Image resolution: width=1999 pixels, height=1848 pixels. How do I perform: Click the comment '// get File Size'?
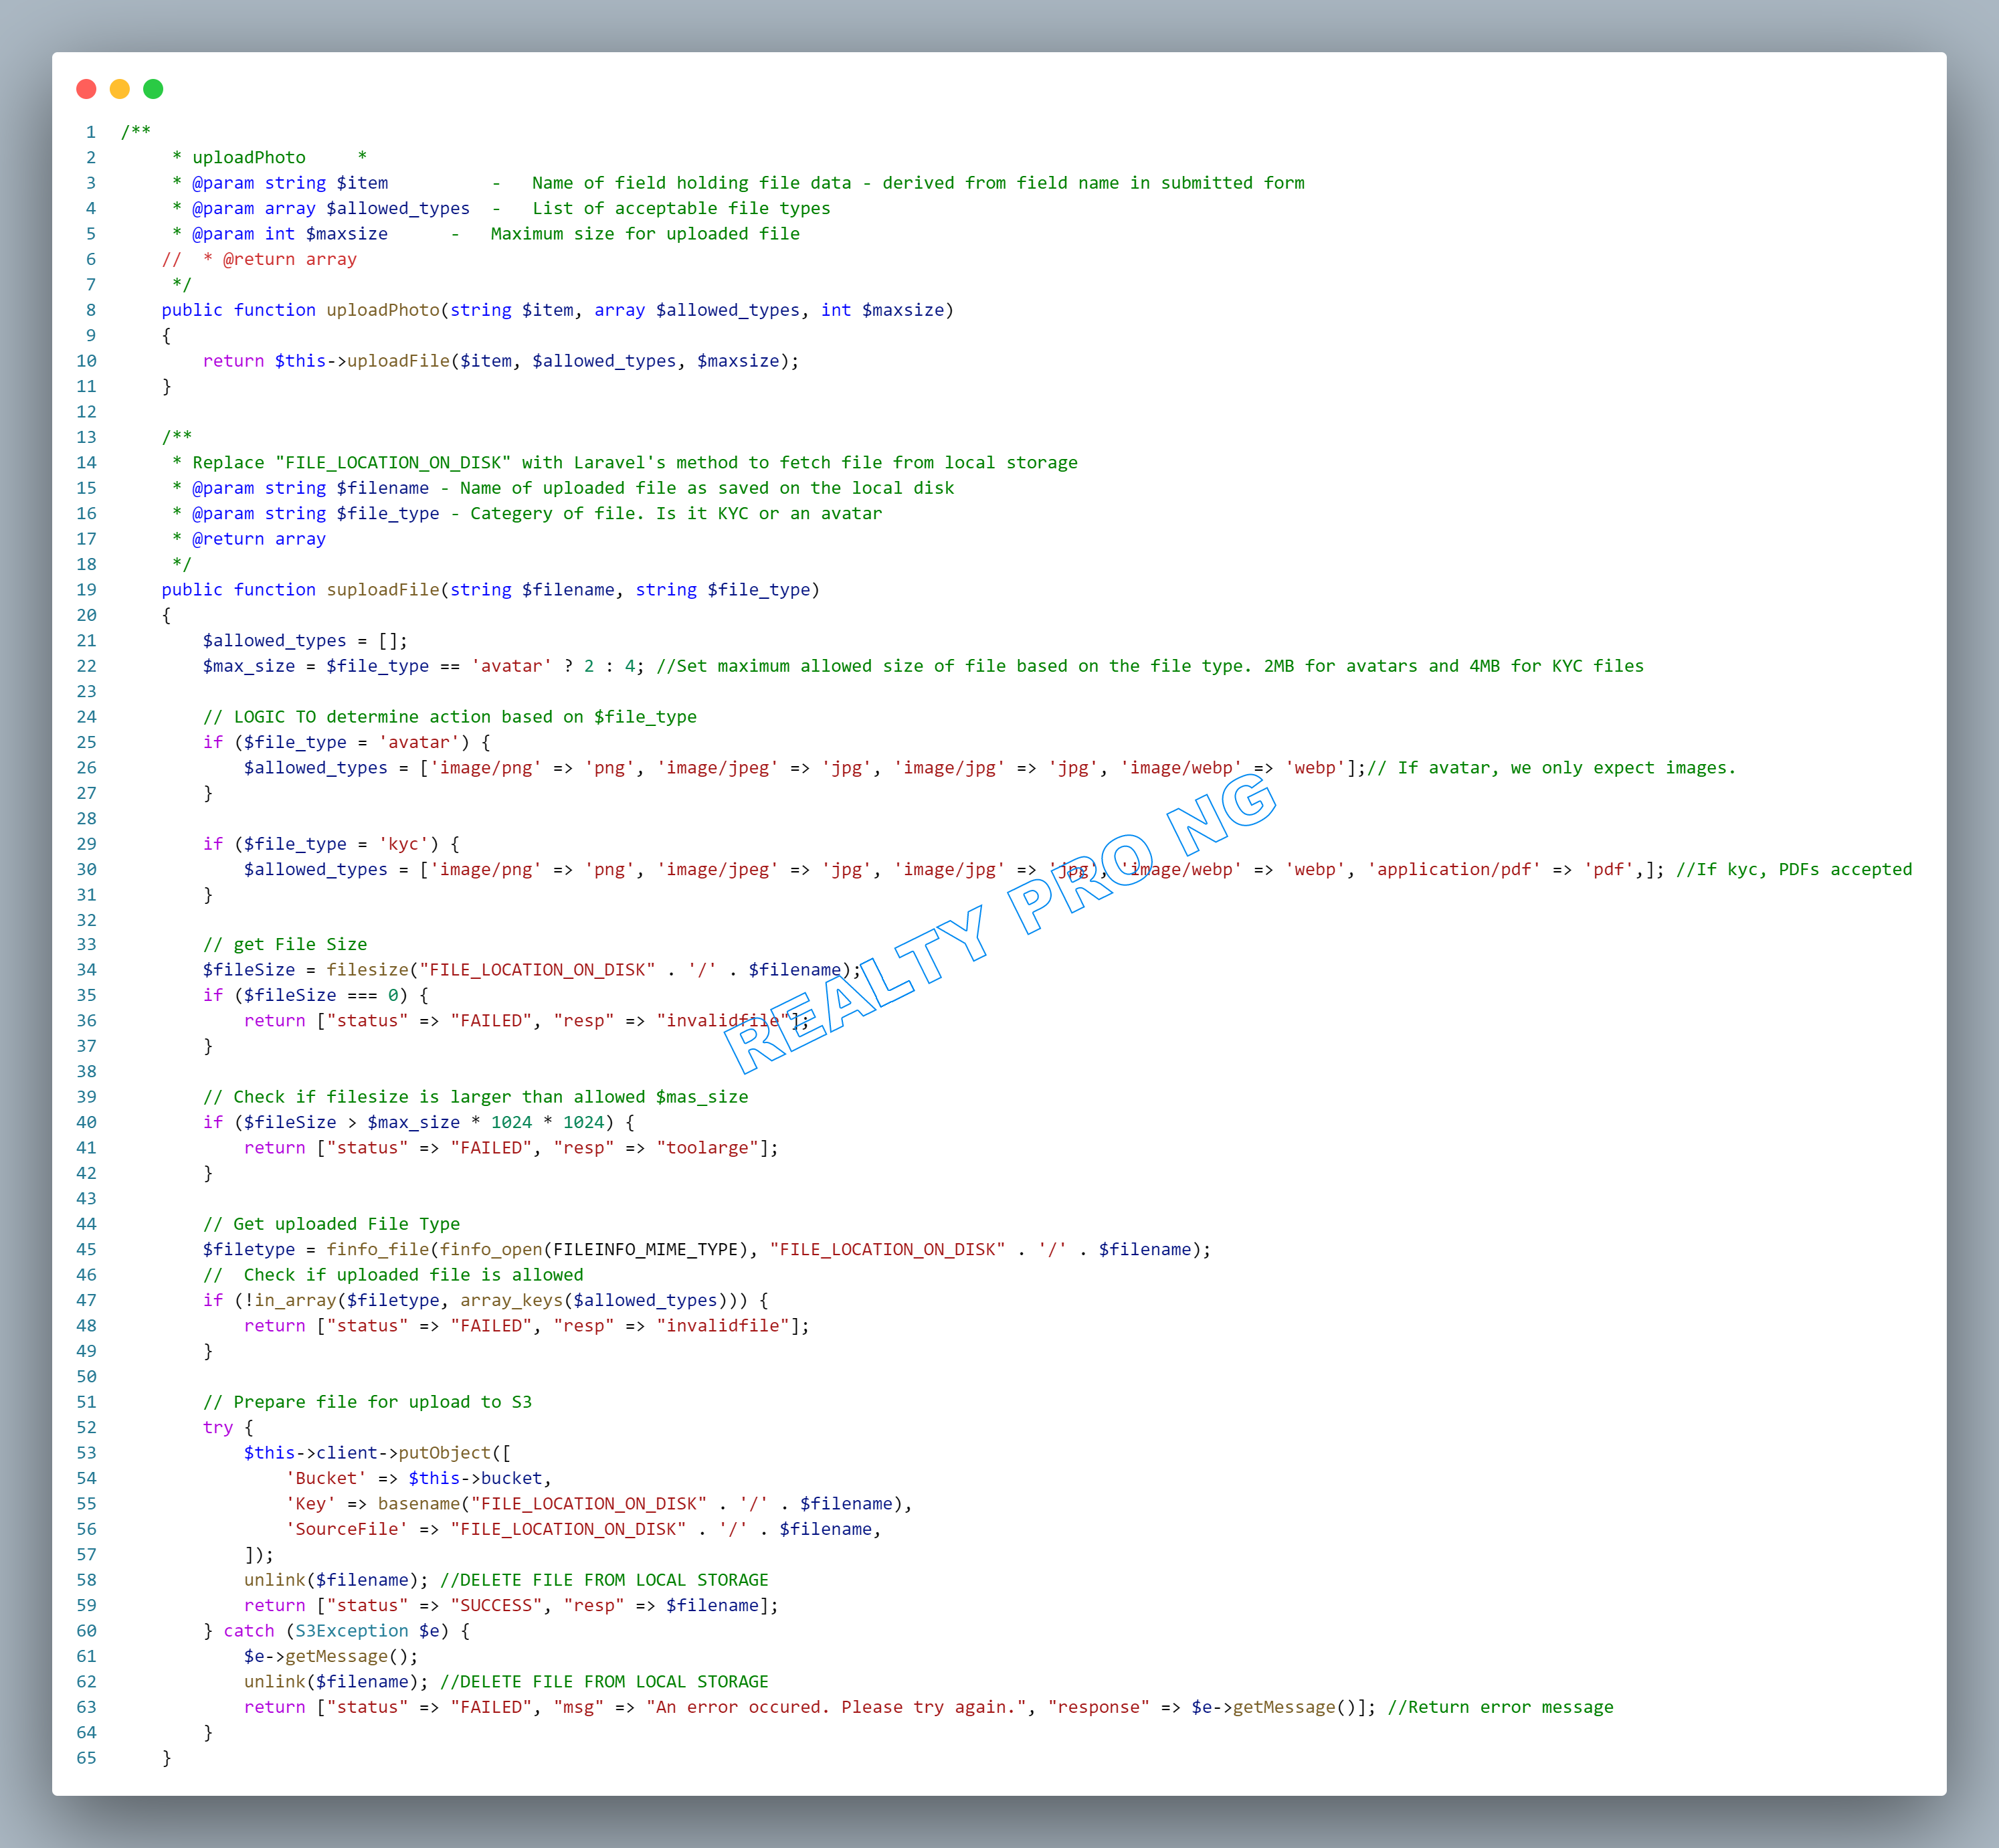click(x=285, y=945)
